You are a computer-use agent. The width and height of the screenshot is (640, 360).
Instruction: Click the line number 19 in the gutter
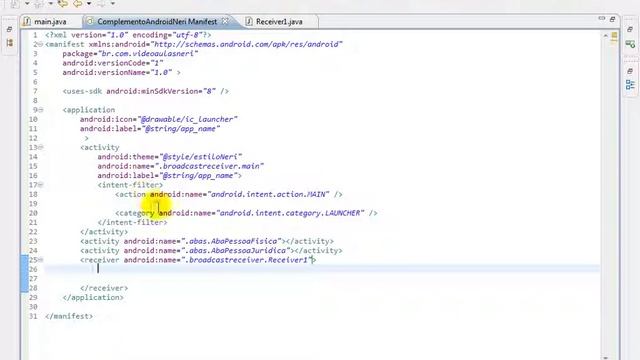point(33,204)
